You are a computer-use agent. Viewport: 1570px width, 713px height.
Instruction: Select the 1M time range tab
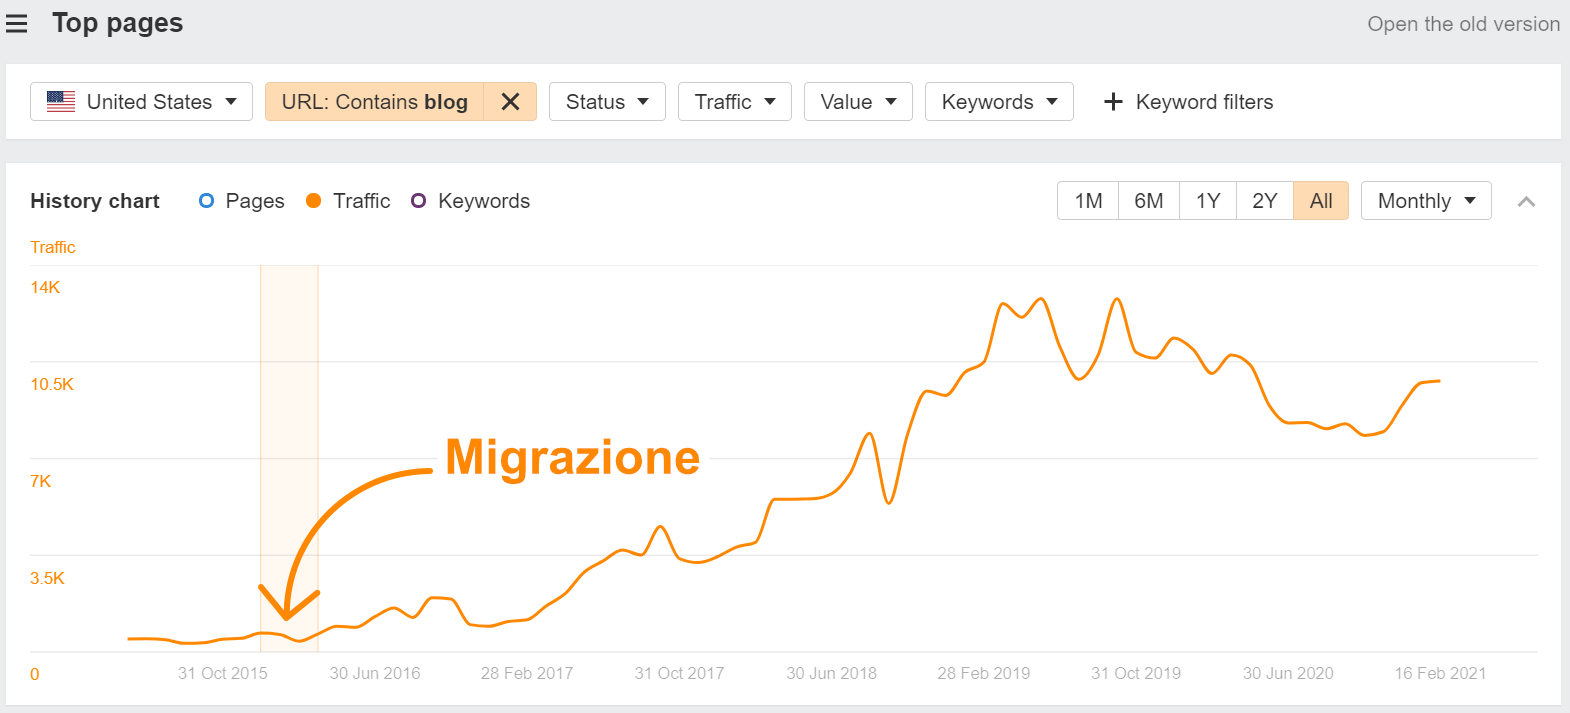[x=1088, y=201]
